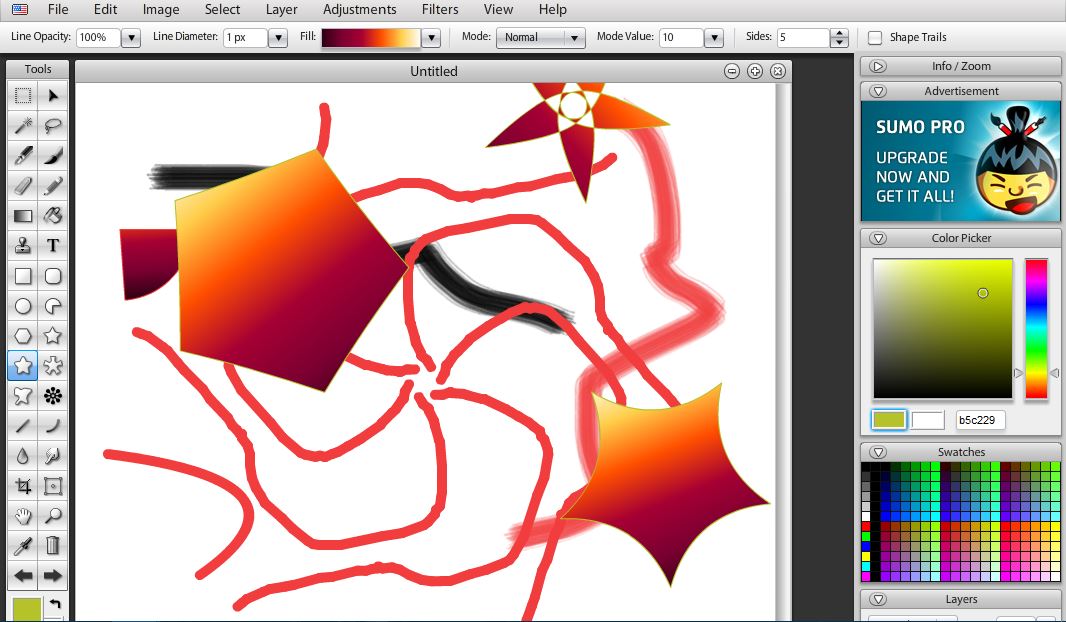Click the SUMO PRO upgrade advertisement
Image resolution: width=1066 pixels, height=622 pixels.
pos(958,160)
